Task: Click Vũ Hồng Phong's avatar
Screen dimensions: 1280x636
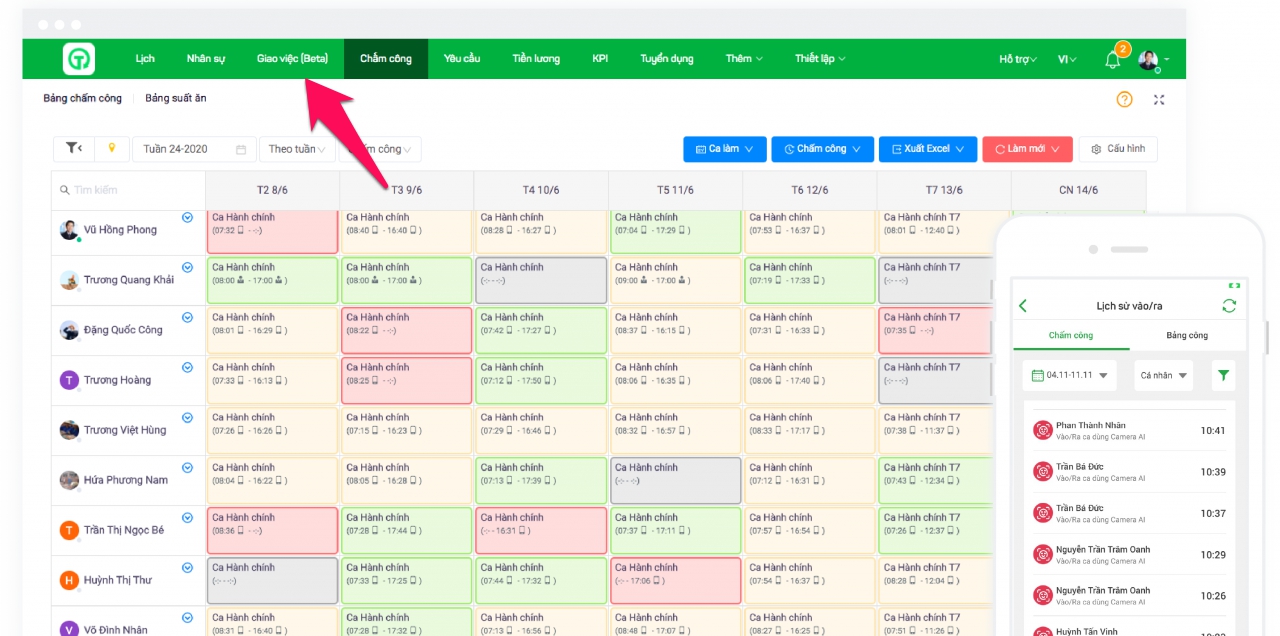Action: pos(69,230)
